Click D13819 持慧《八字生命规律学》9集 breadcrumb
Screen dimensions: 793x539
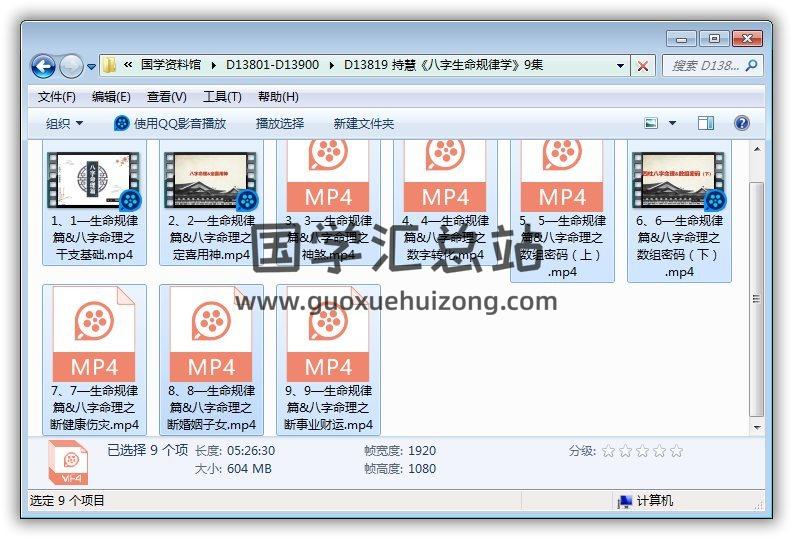click(x=444, y=65)
